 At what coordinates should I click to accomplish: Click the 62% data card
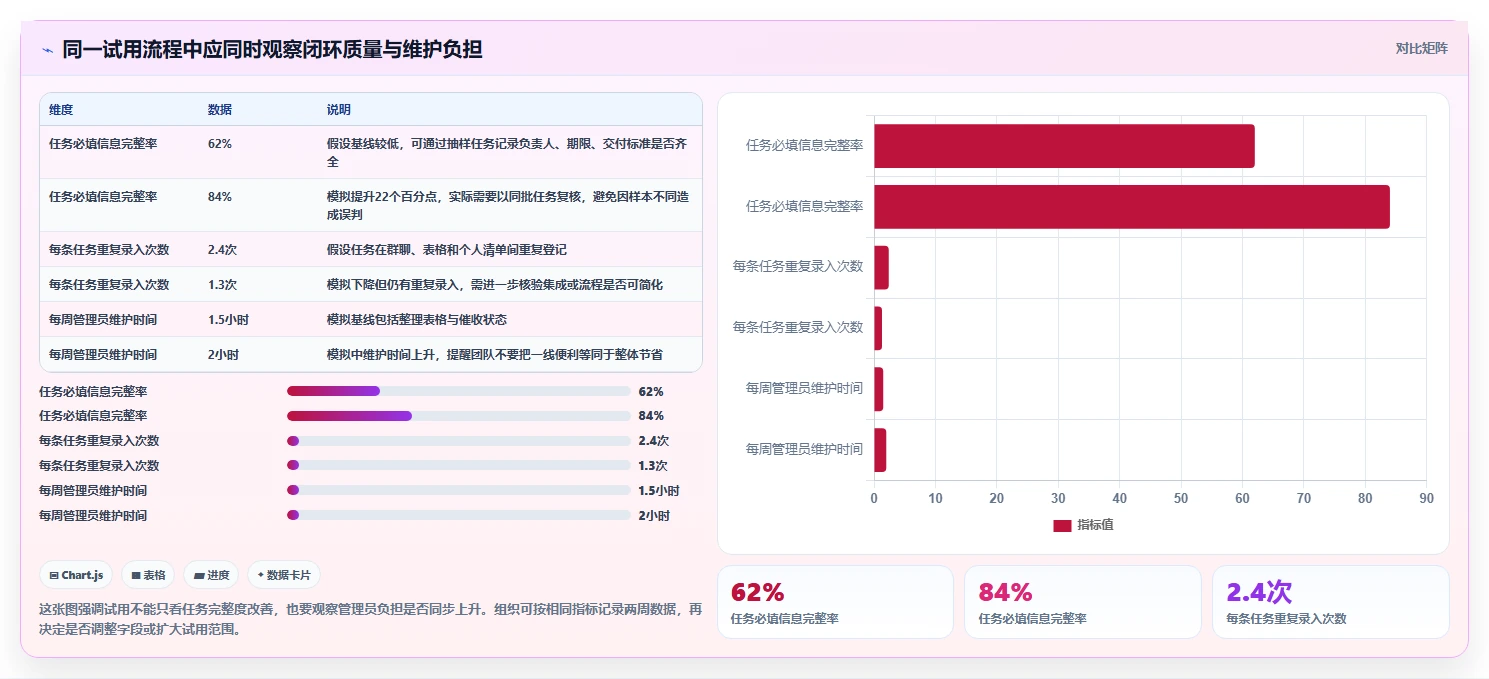[x=835, y=602]
